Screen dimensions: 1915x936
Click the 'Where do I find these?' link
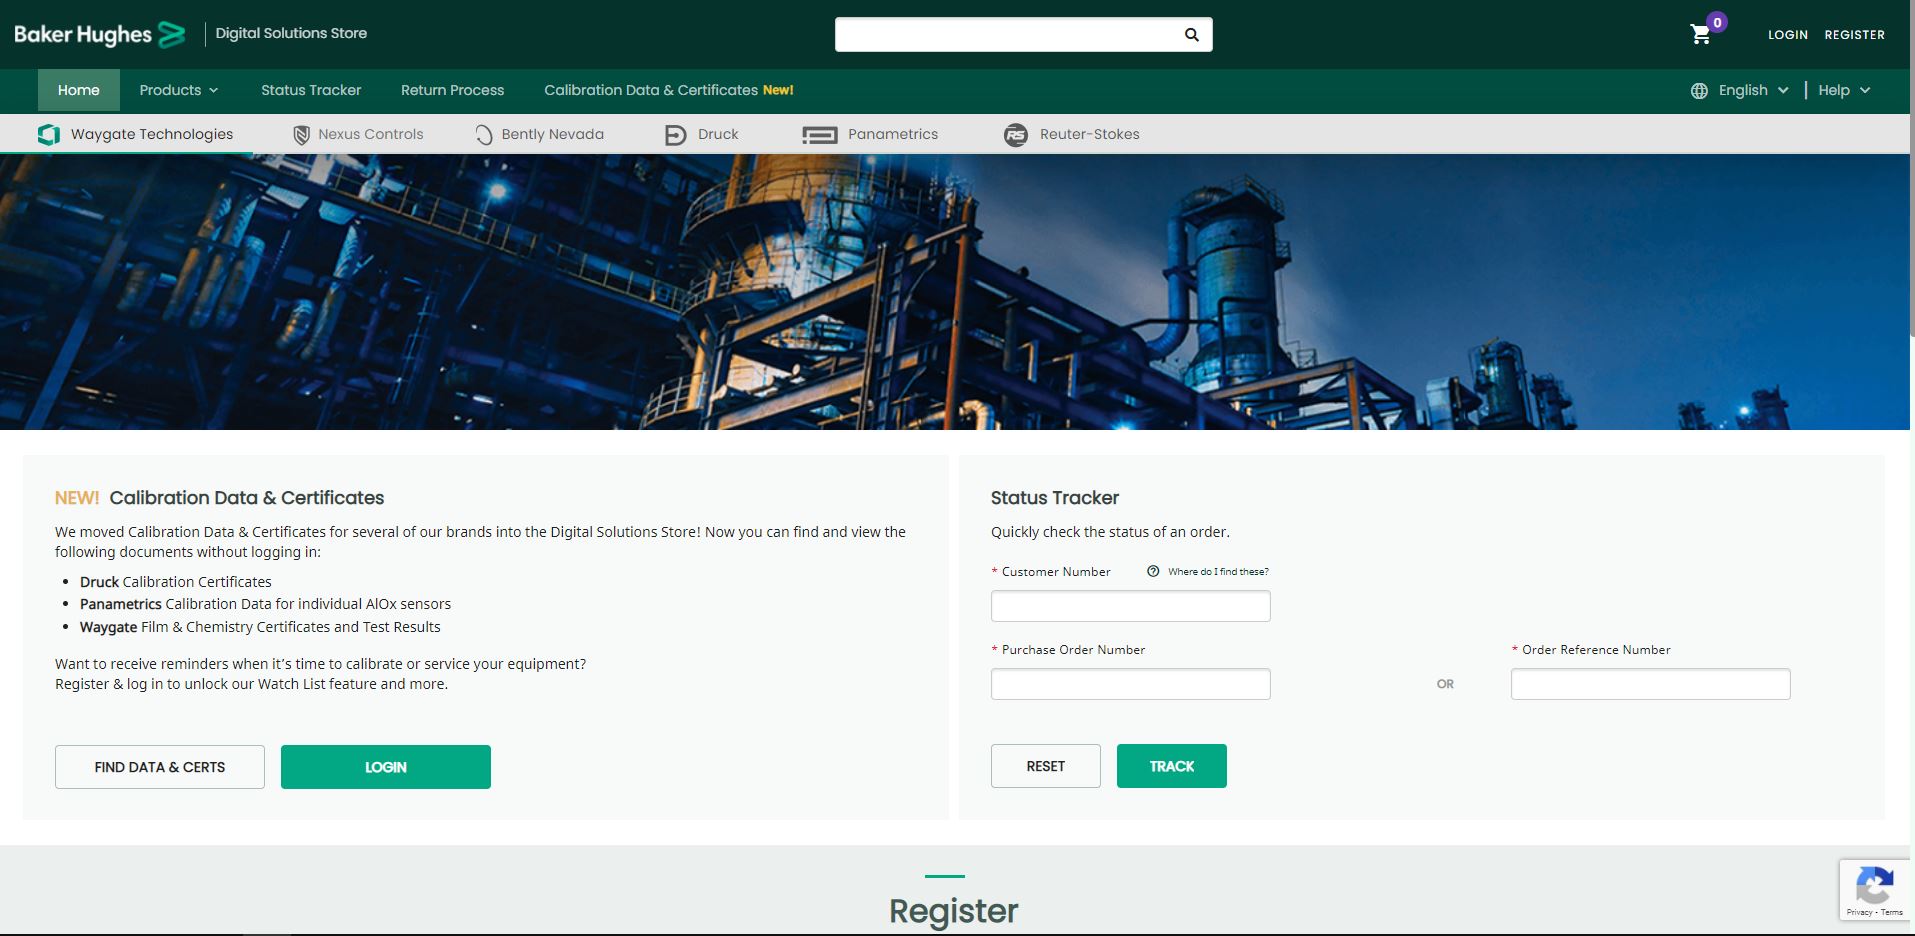pyautogui.click(x=1218, y=572)
